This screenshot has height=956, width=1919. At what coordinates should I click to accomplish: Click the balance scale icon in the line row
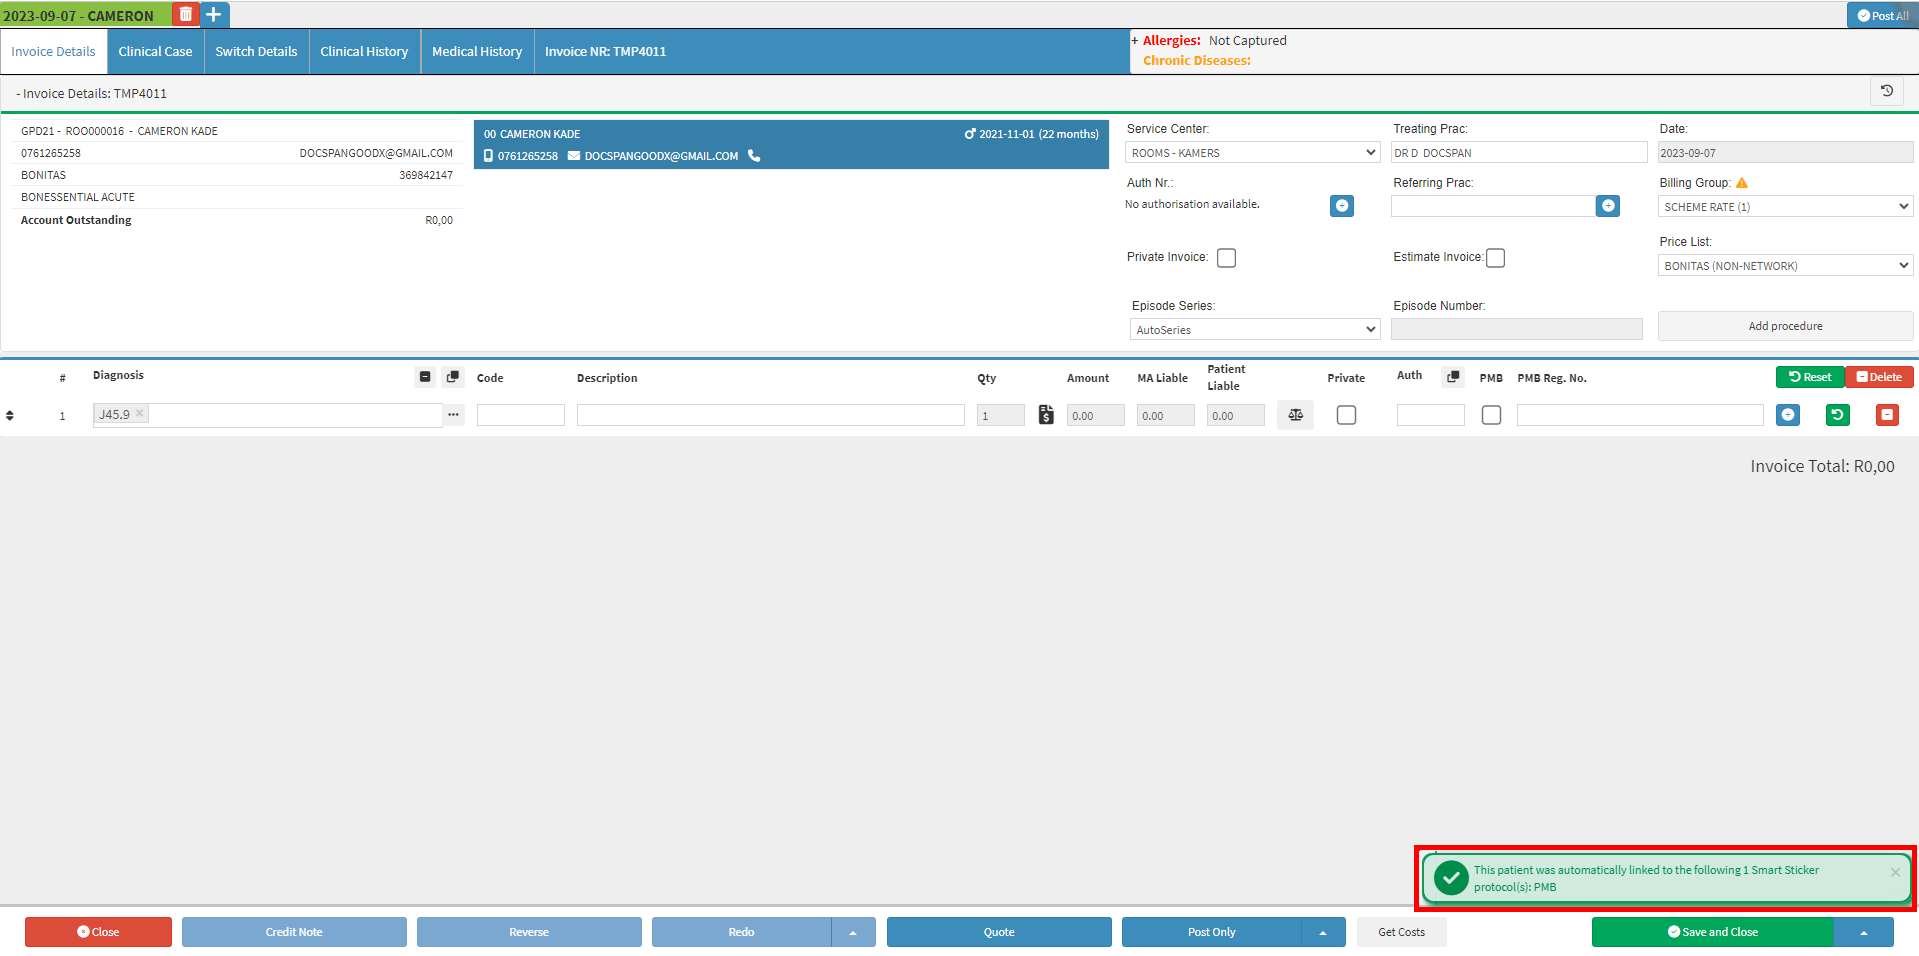click(x=1295, y=415)
